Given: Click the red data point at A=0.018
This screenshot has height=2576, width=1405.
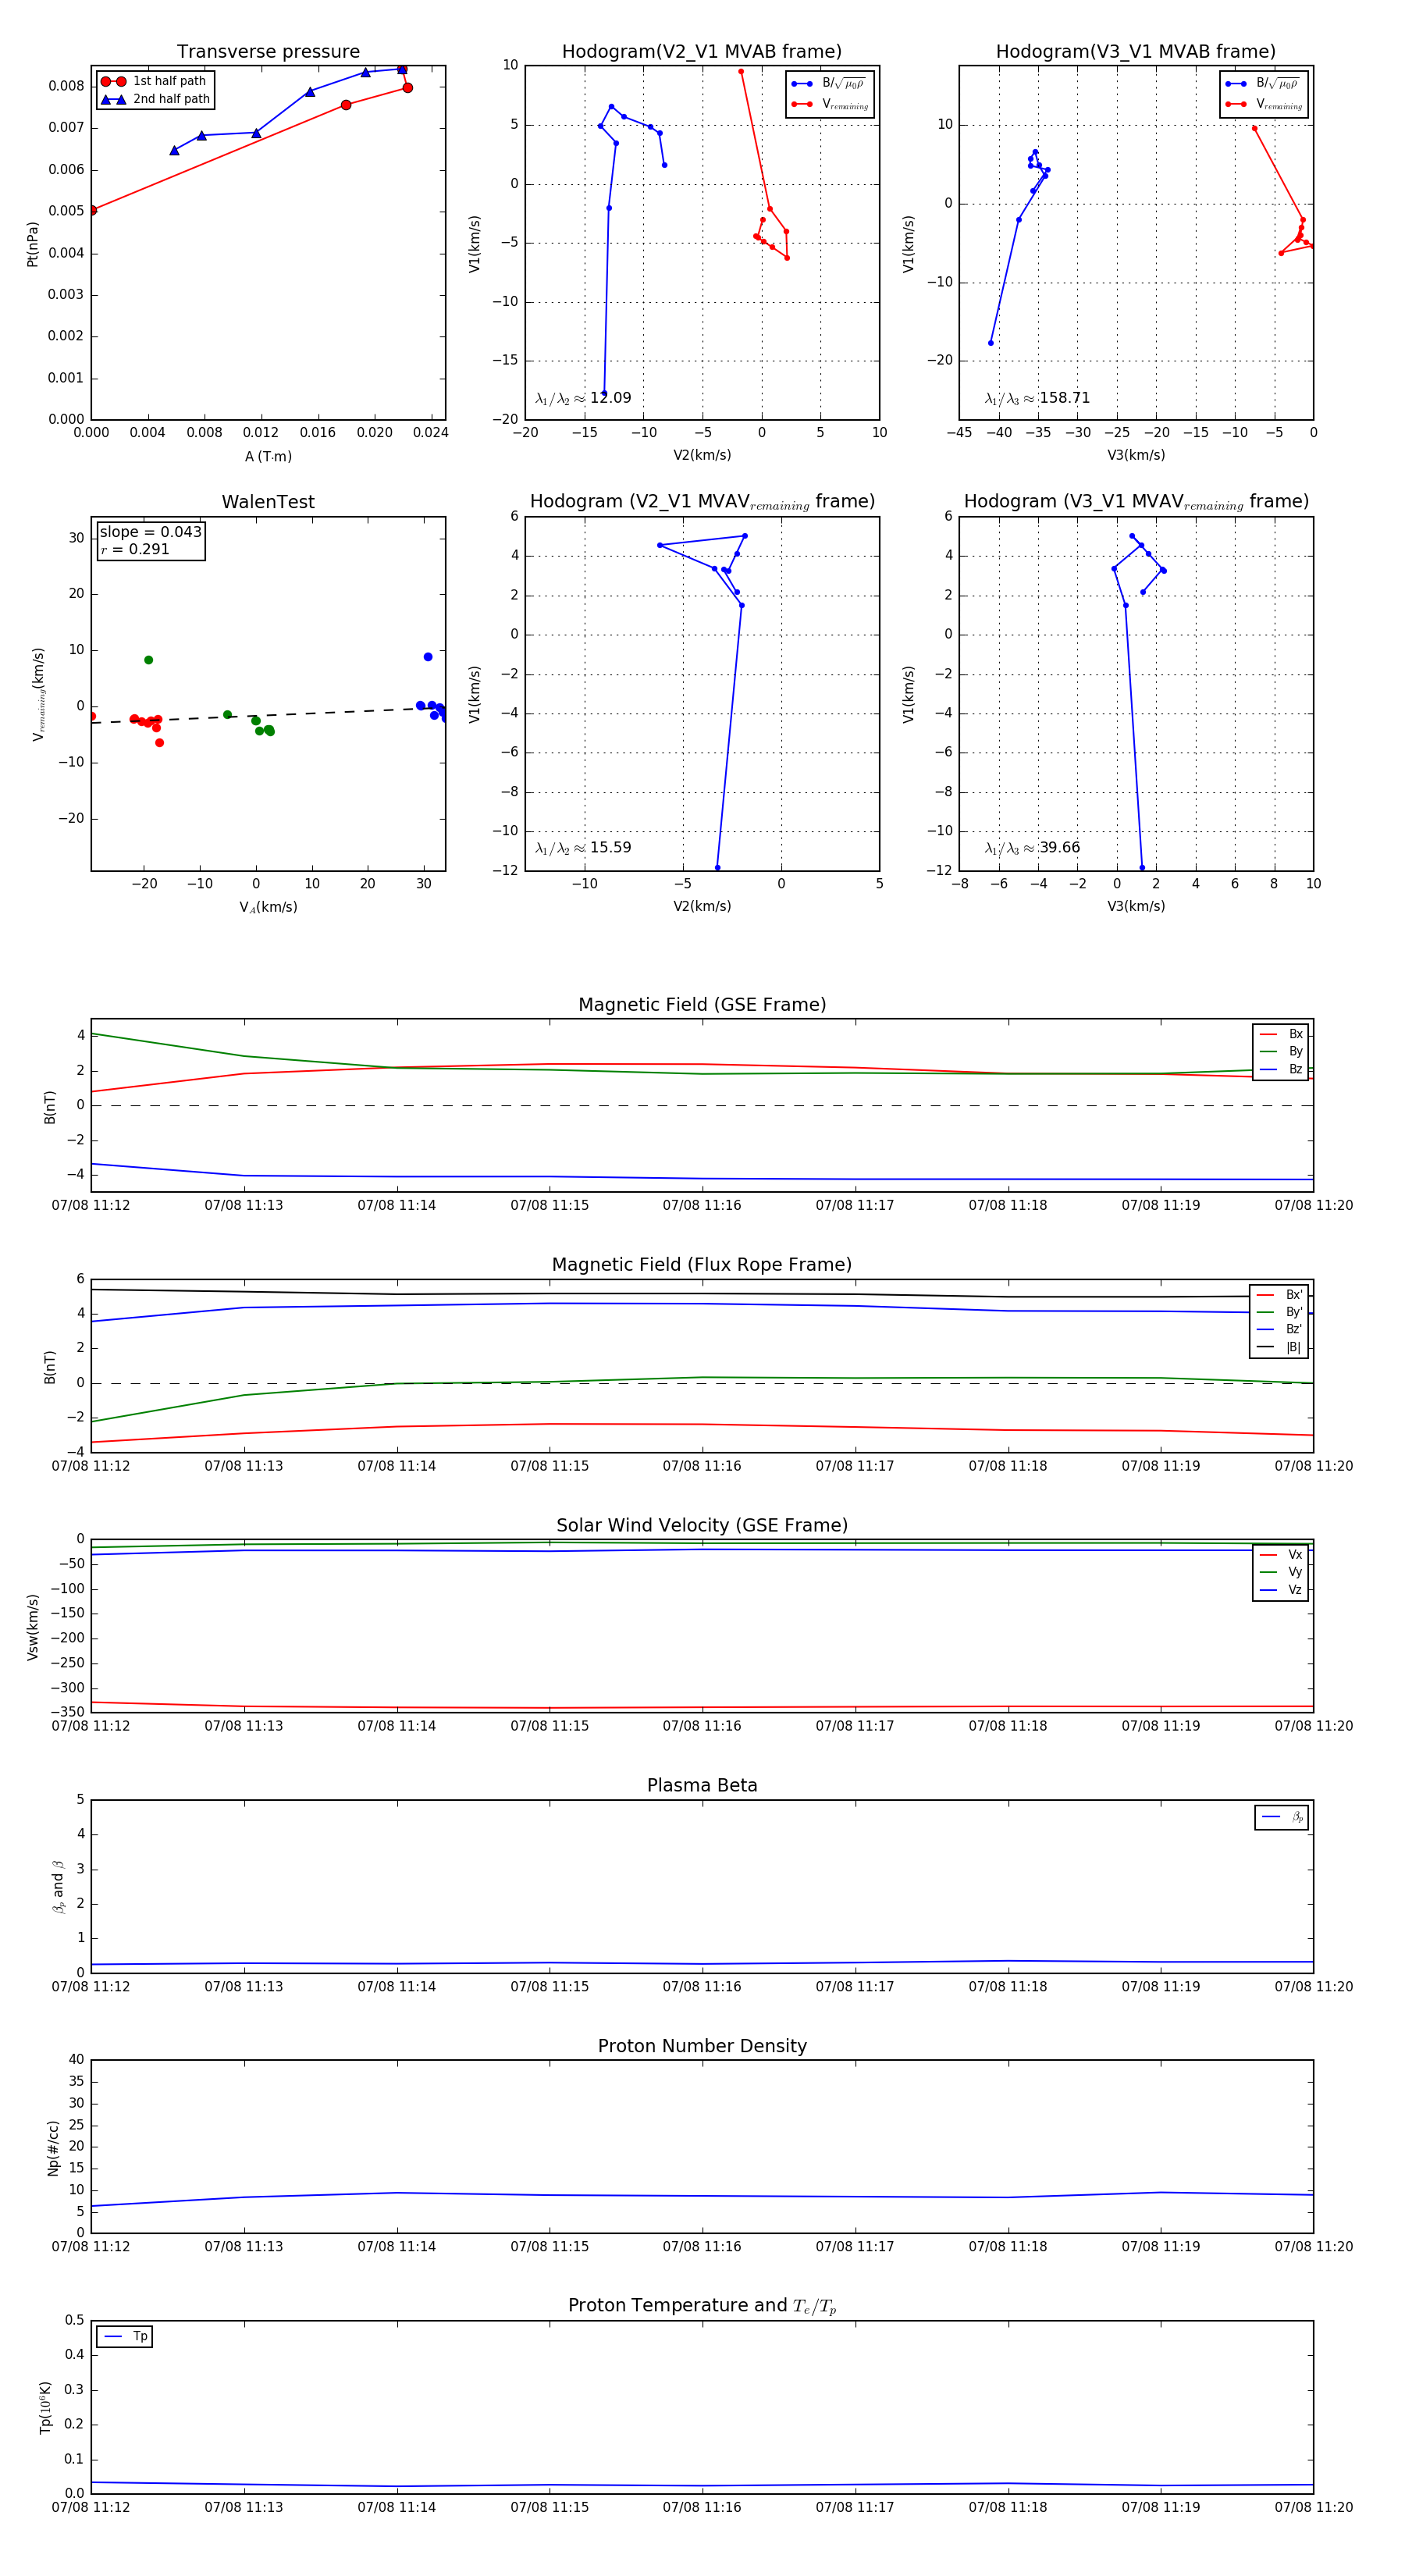Looking at the screenshot, I should pyautogui.click(x=346, y=105).
